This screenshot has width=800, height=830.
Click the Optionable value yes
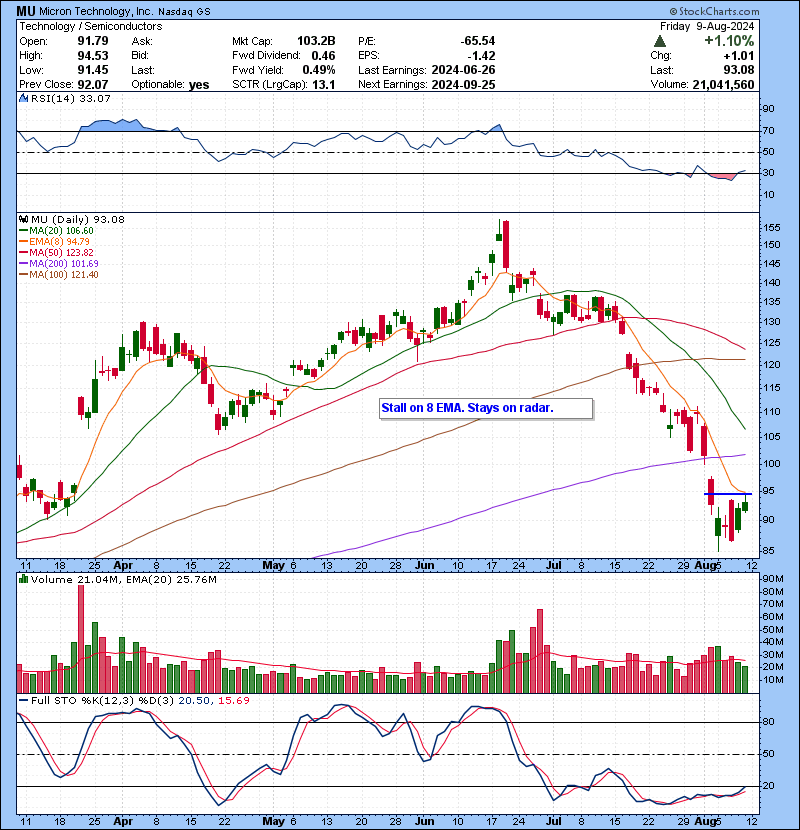pyautogui.click(x=199, y=85)
